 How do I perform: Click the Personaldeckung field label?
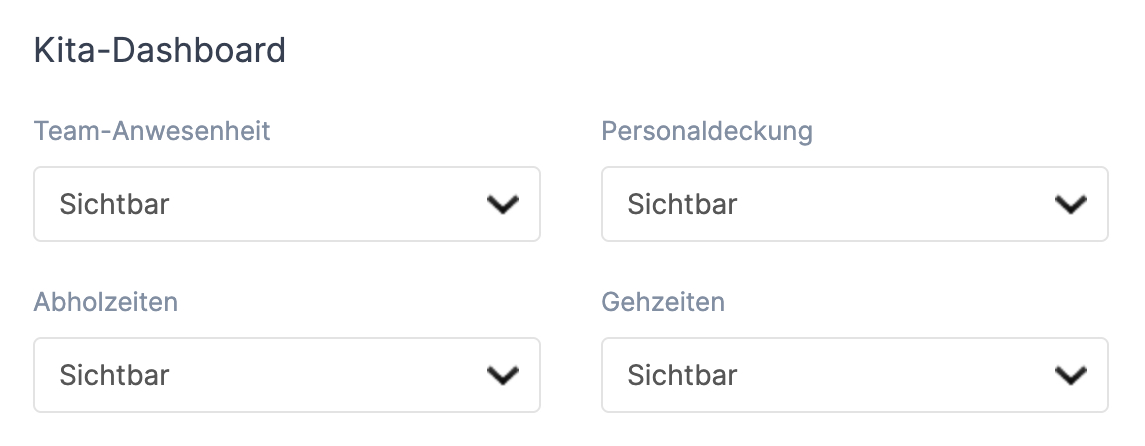pos(707,131)
